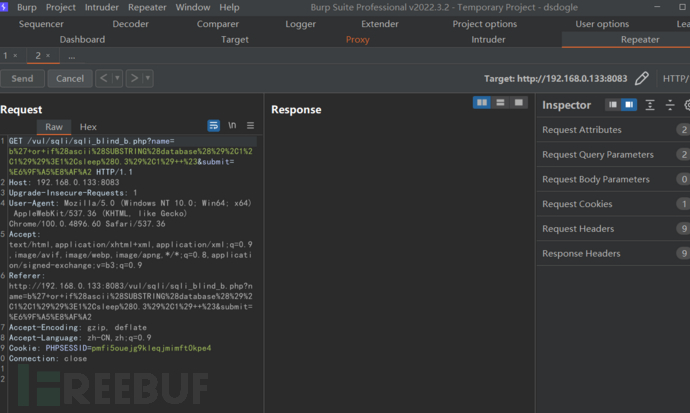Click the Upgrade-Insecure-Requests header line
The width and height of the screenshot is (690, 413).
73,193
